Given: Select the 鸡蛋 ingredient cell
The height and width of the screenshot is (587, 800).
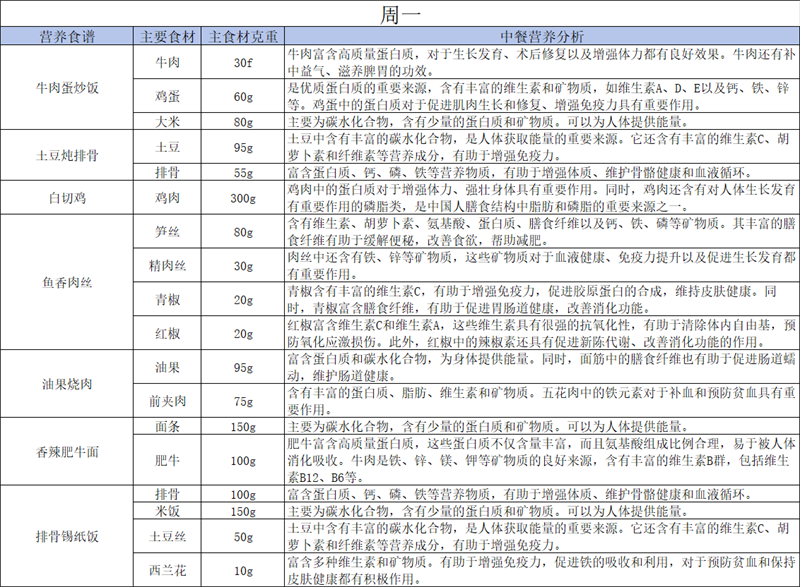Looking at the screenshot, I should (x=168, y=96).
